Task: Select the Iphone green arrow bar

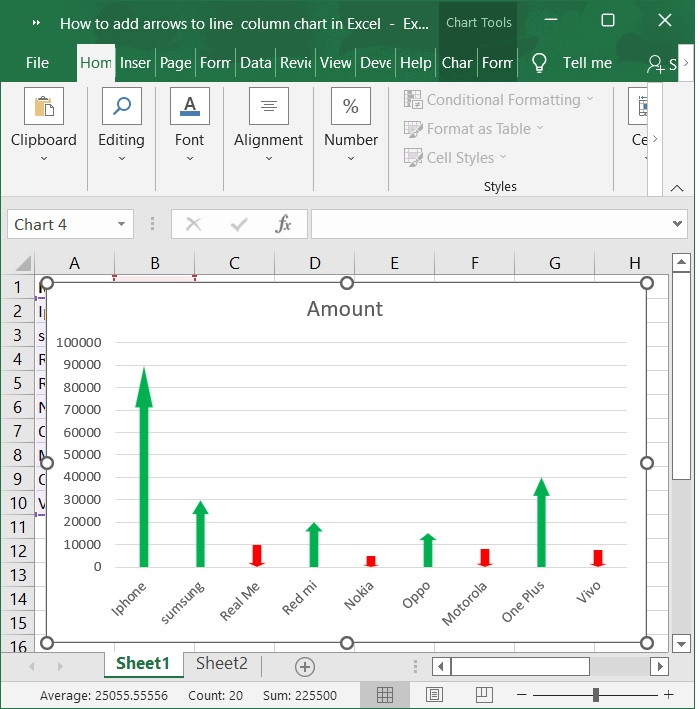Action: pos(144,467)
